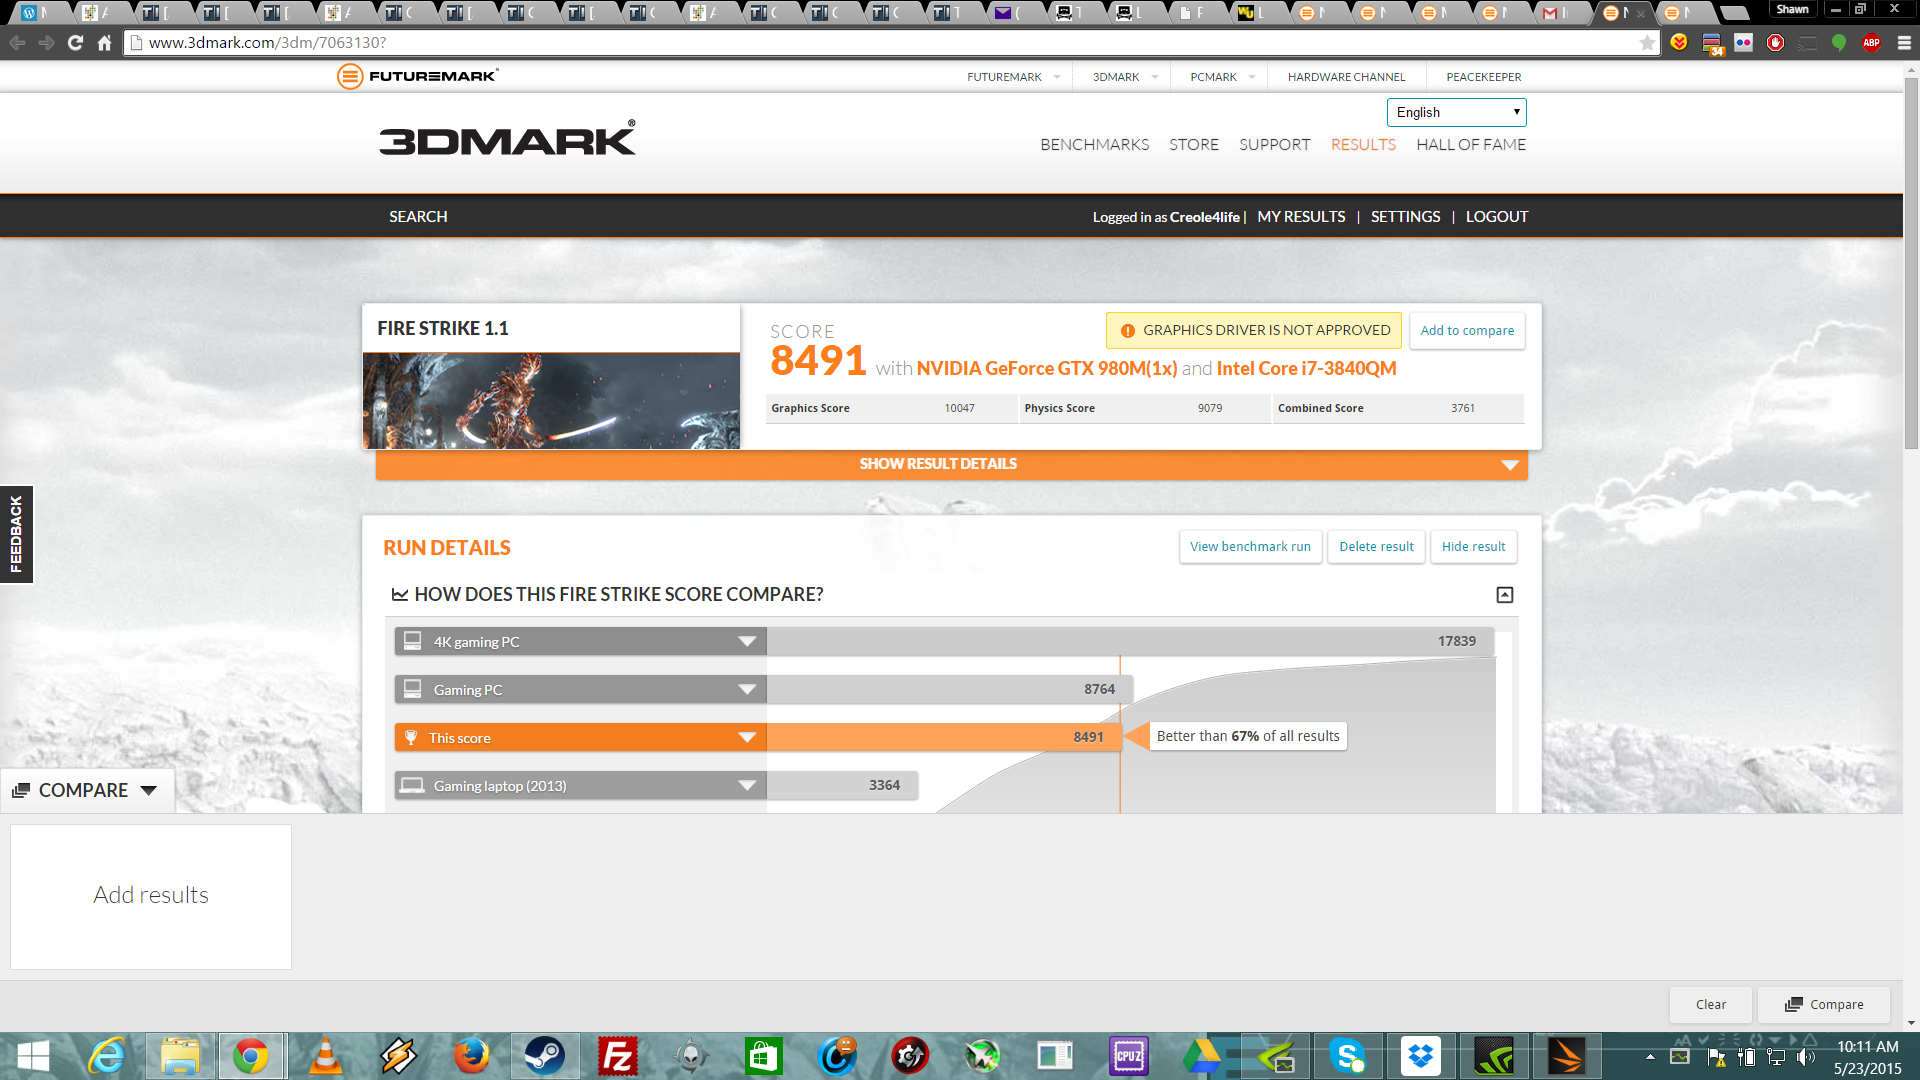Screen dimensions: 1920x1080
Task: Open Skype from the taskbar
Action: [x=1348, y=1056]
